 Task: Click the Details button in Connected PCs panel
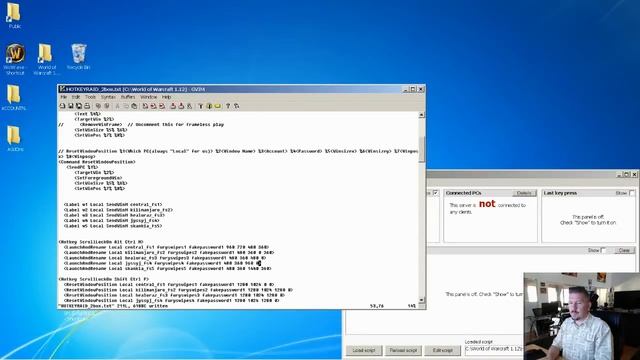[524, 193]
